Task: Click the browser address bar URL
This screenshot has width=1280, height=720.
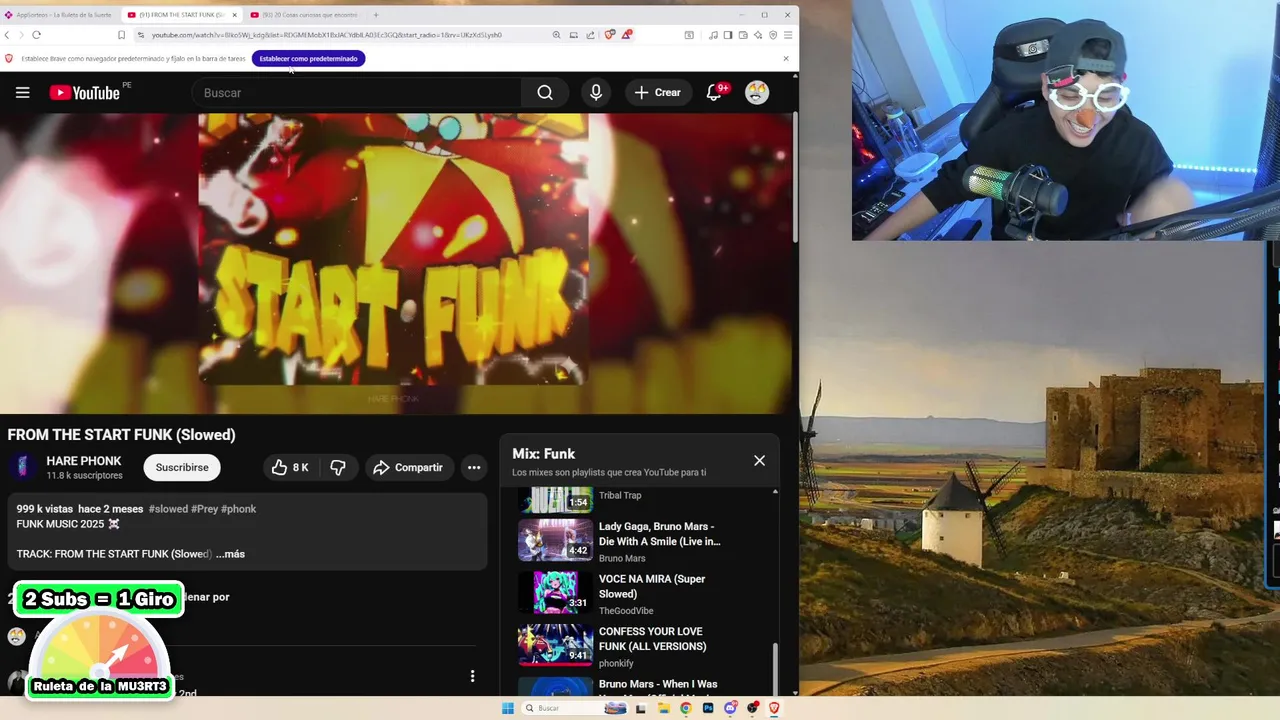Action: (326, 35)
